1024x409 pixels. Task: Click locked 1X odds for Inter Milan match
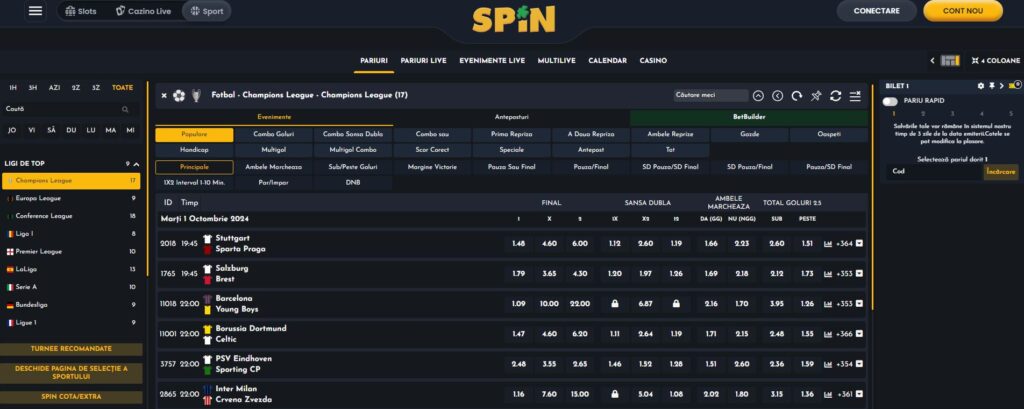point(615,394)
